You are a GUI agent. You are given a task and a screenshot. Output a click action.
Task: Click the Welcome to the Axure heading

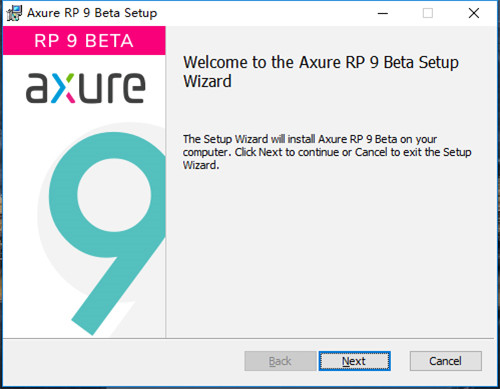pos(321,71)
